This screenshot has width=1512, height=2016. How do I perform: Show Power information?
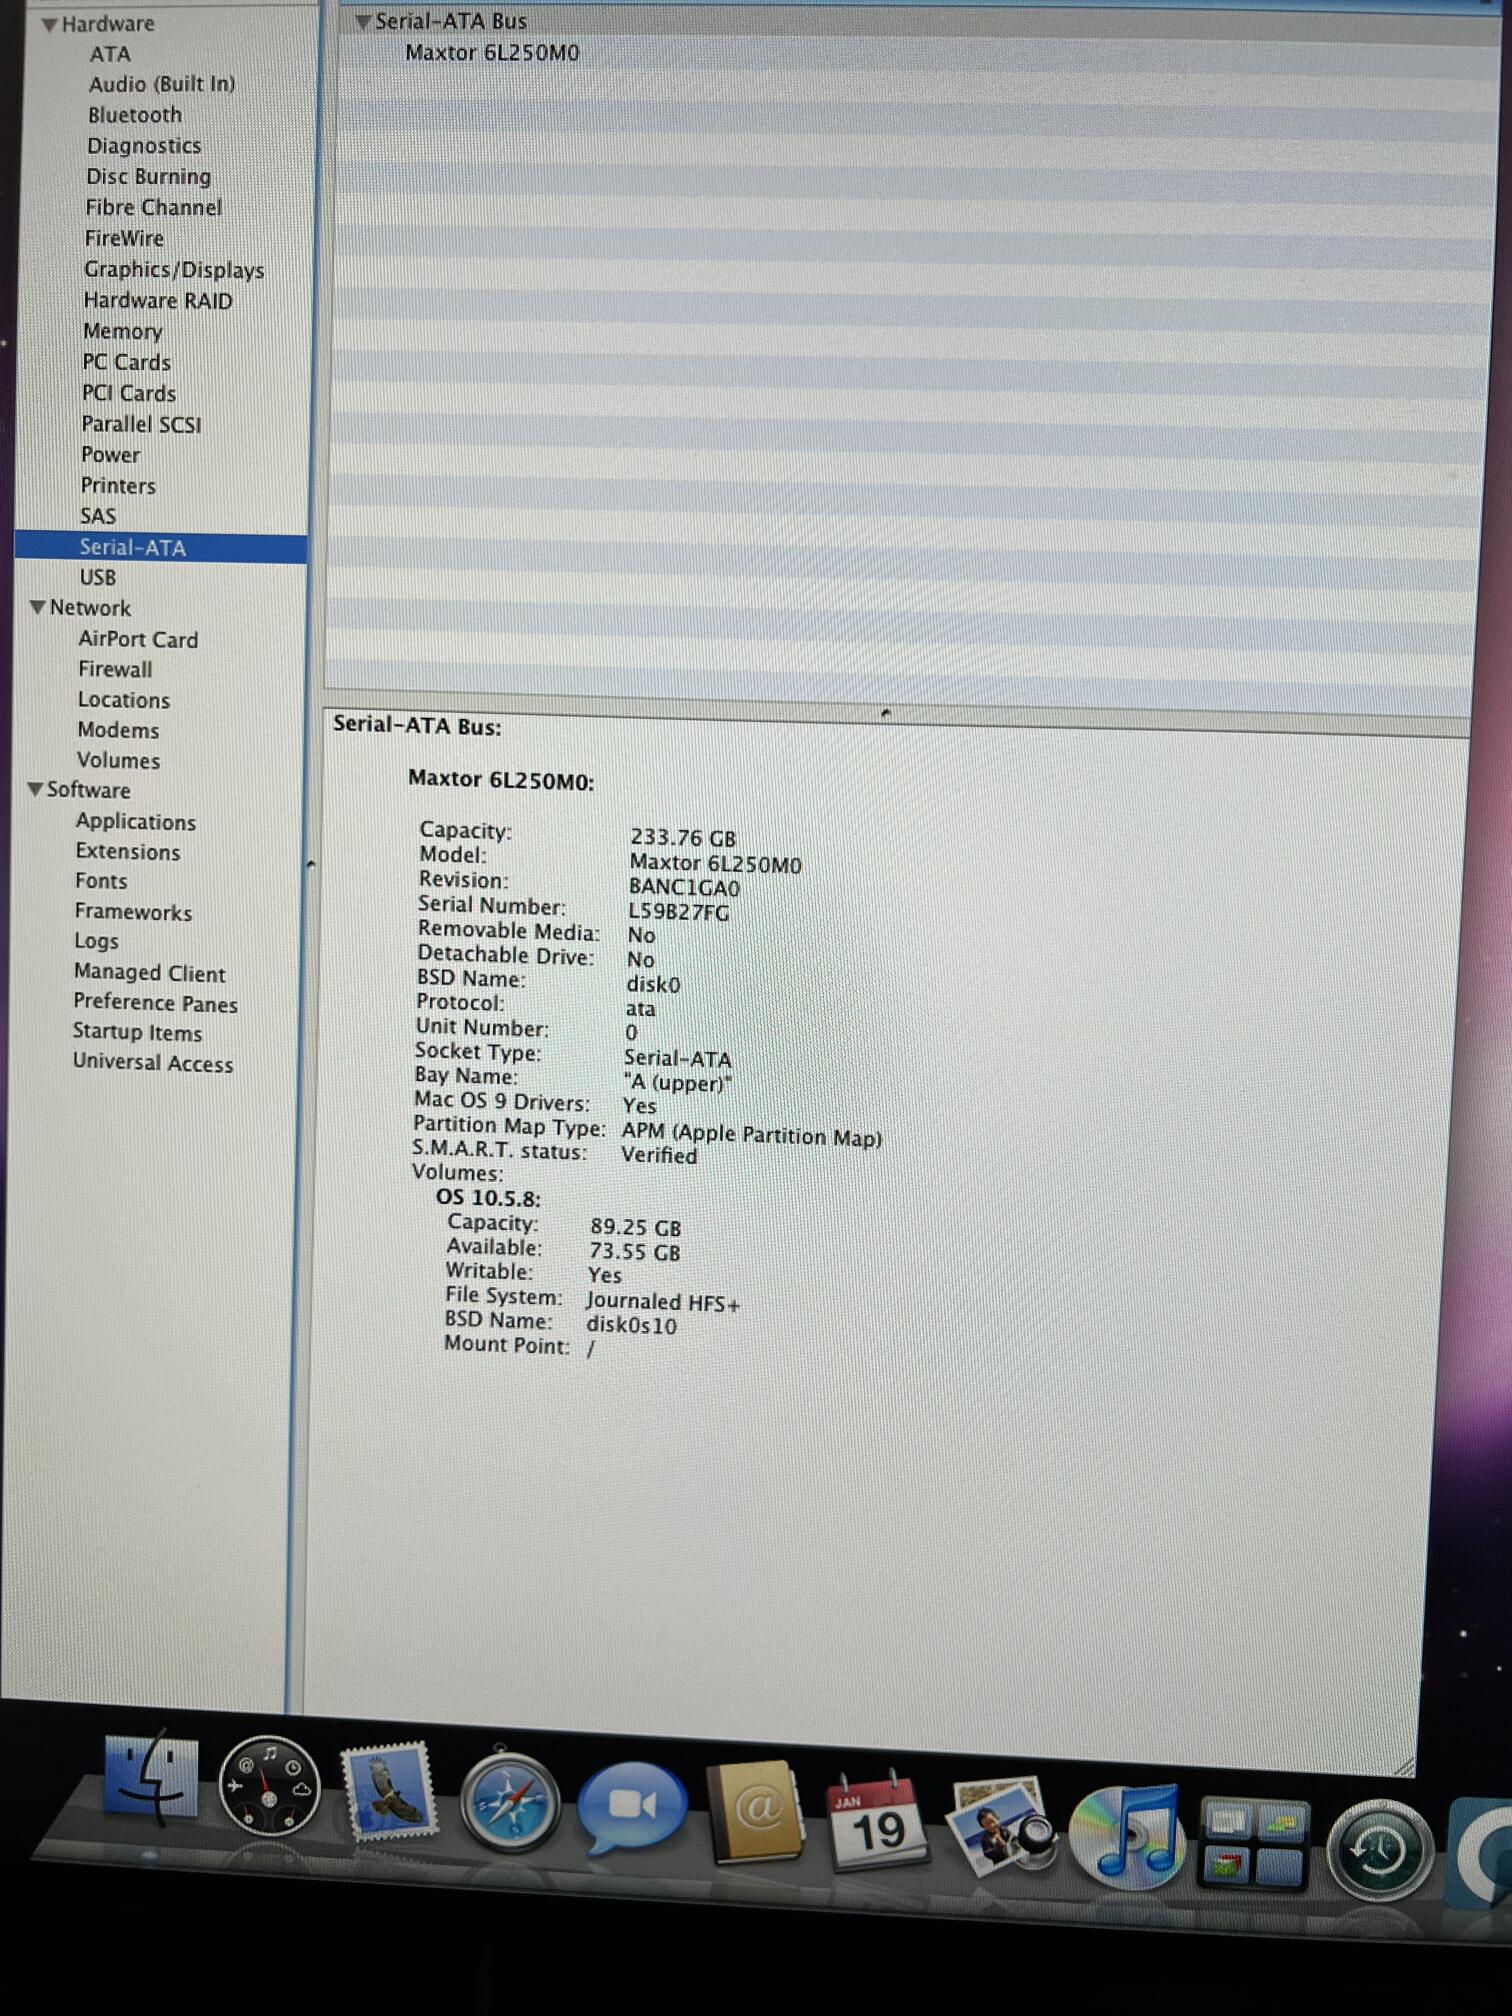click(110, 455)
